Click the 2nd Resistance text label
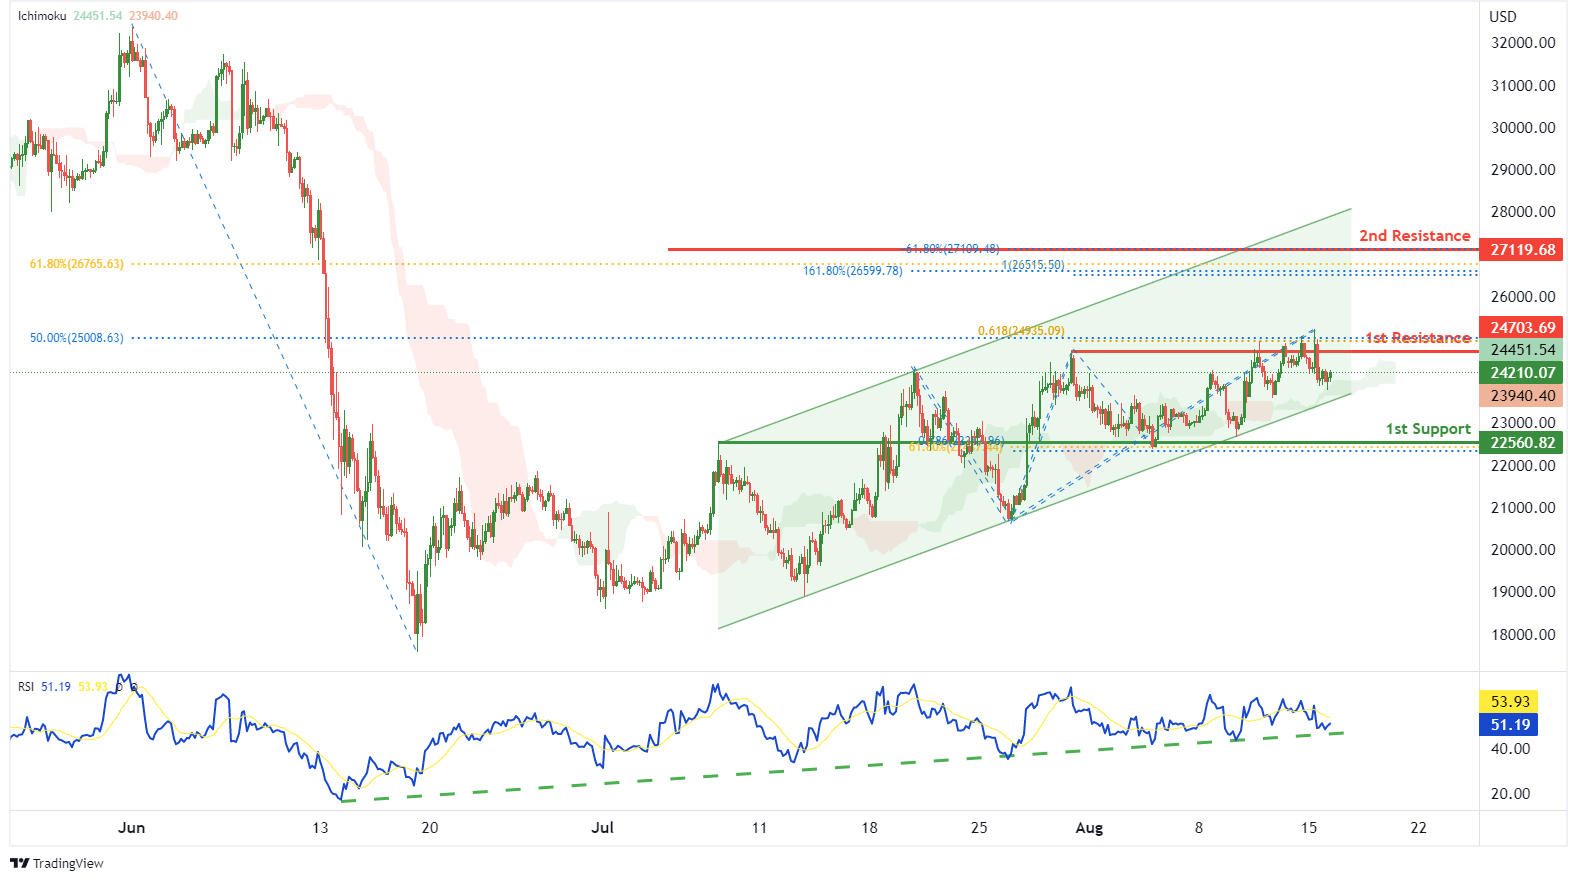1569x881 pixels. click(x=1414, y=236)
